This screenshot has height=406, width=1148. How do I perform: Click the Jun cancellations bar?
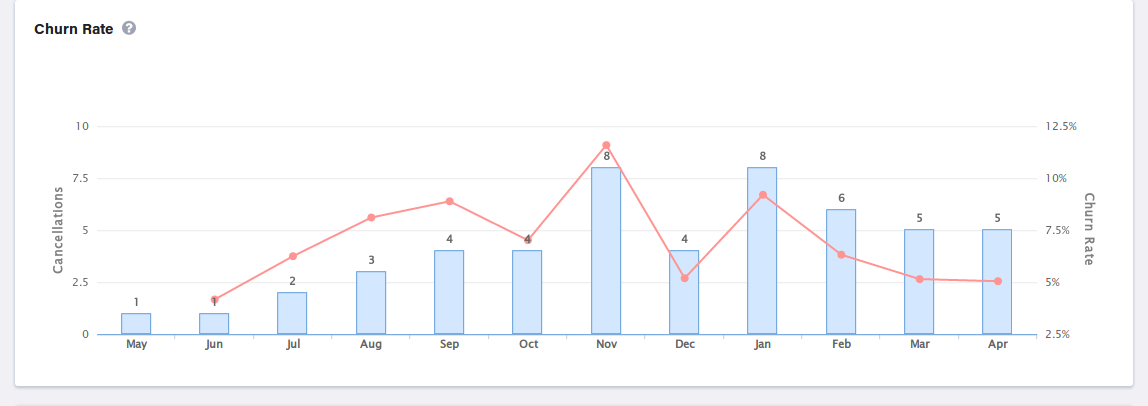pyautogui.click(x=214, y=323)
